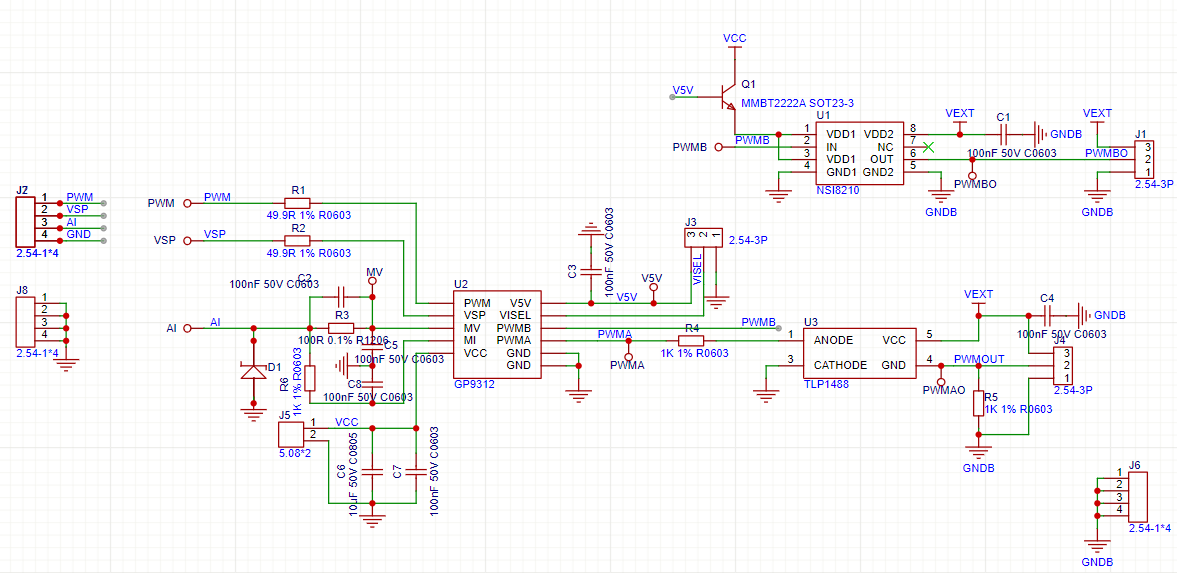Click the D1 diode symbol
Image resolution: width=1177 pixels, height=573 pixels.
click(251, 370)
